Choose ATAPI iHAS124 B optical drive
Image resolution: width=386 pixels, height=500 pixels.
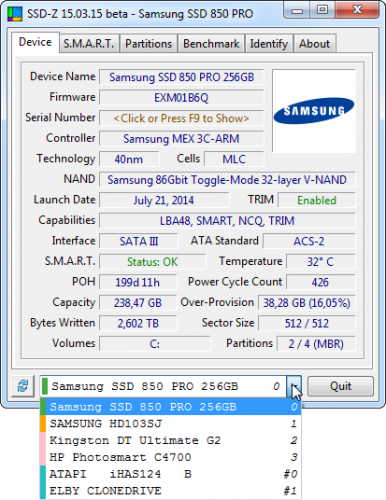pos(170,474)
